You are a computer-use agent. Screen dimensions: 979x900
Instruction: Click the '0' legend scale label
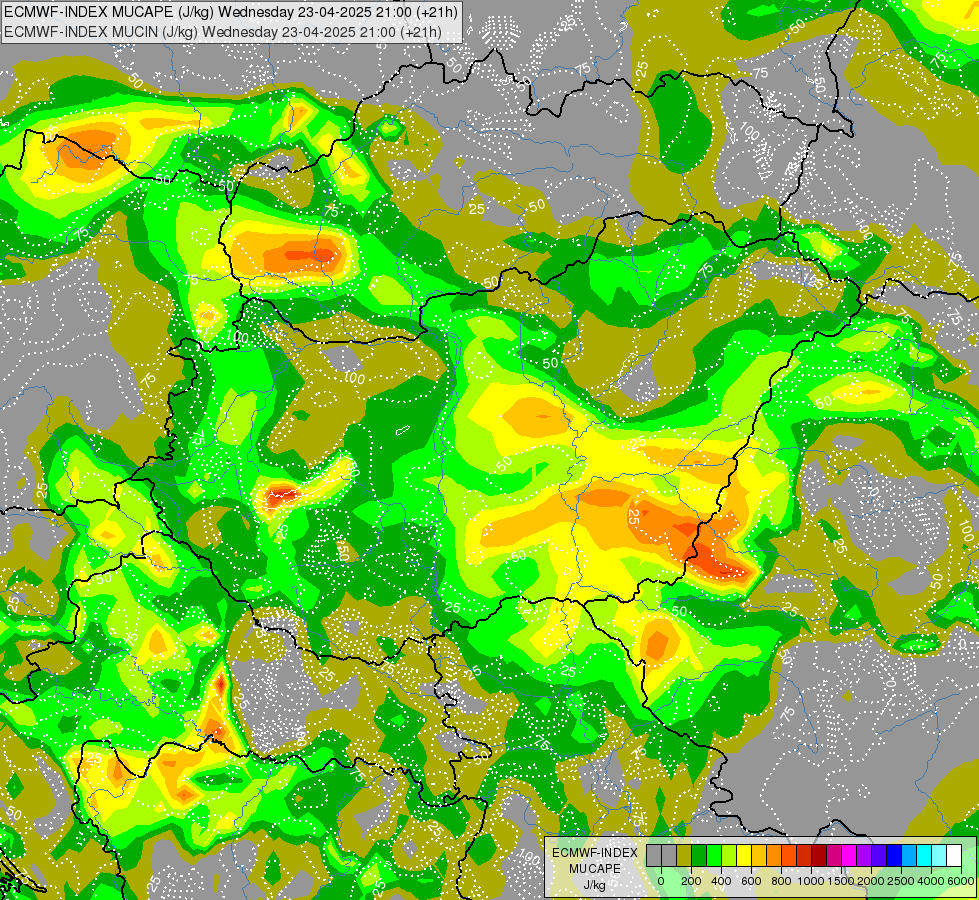661,881
